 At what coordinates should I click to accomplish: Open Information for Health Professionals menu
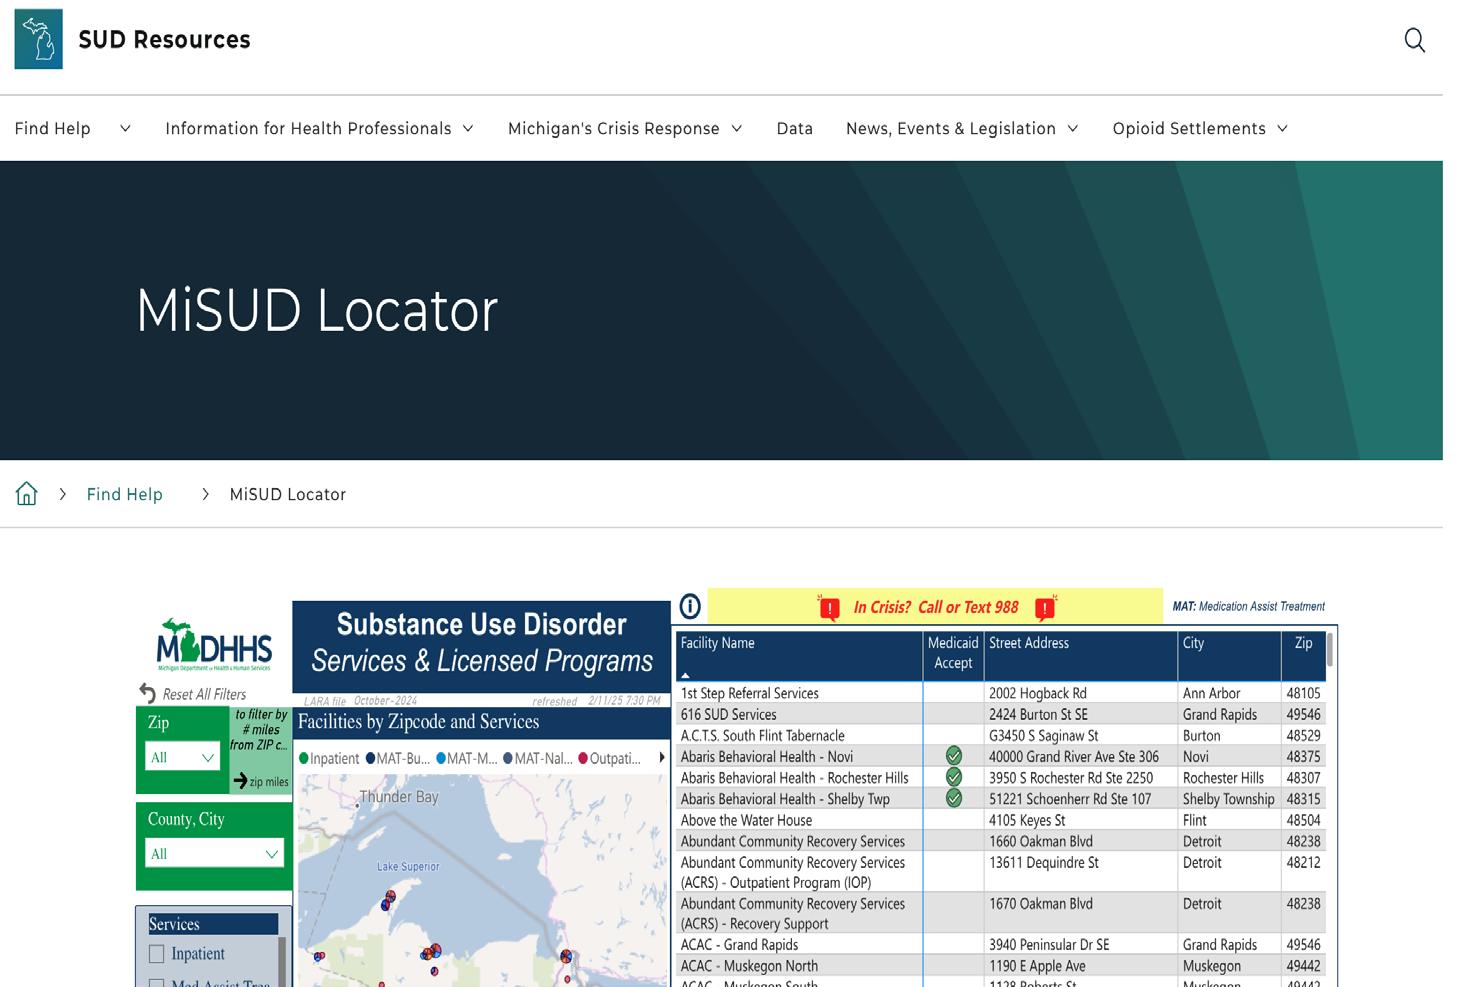pos(308,128)
